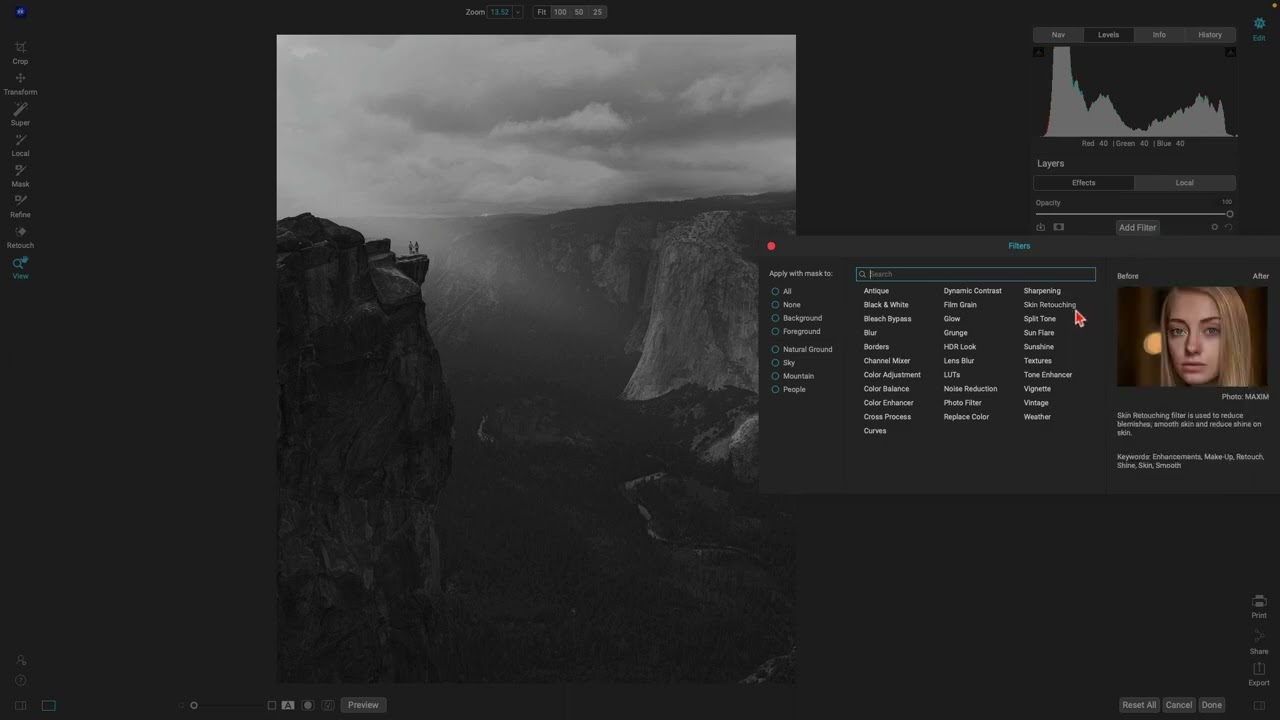Click the ON1 app logo icon

click(x=20, y=12)
